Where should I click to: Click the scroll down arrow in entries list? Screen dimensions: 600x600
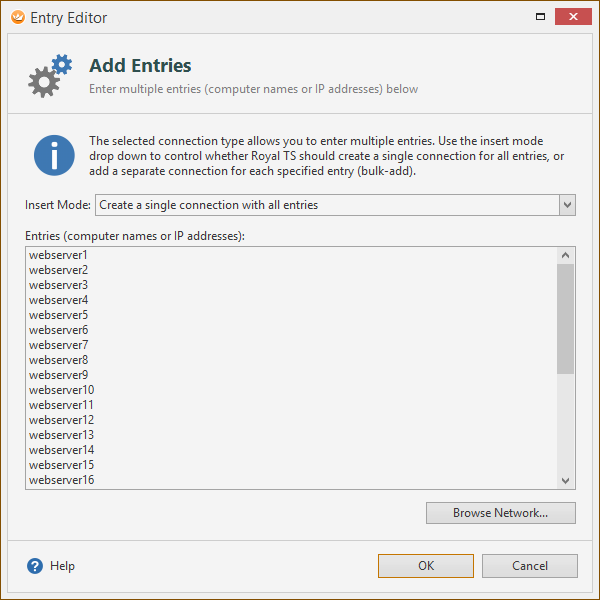pos(565,480)
